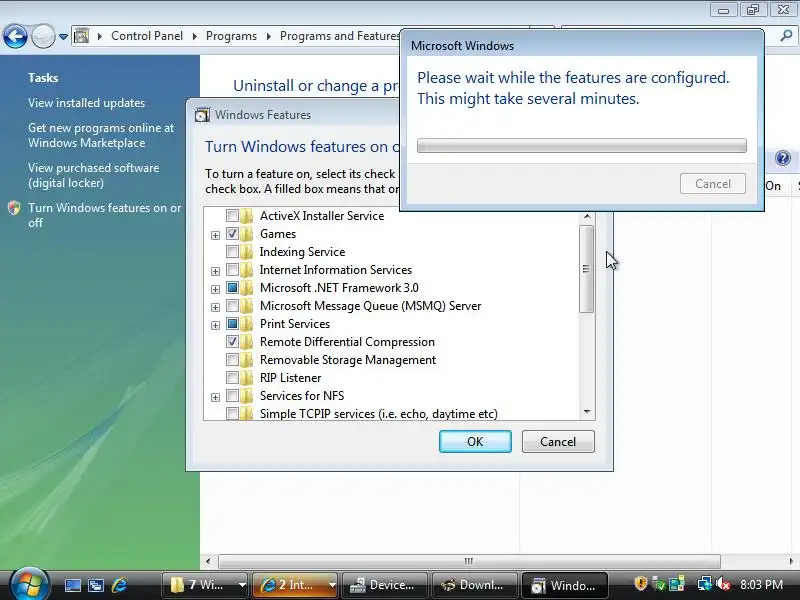
Task: Check Simple TCPIP services box
Action: tap(232, 413)
